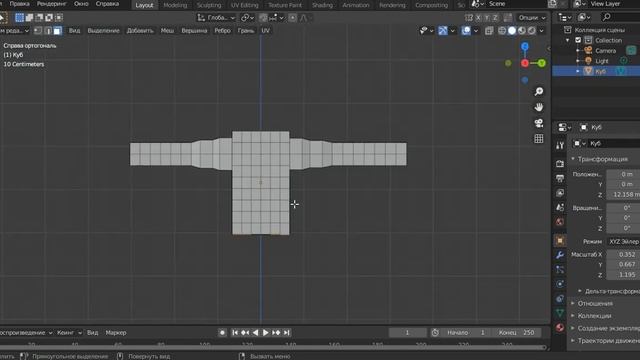The width and height of the screenshot is (640, 360).
Task: Open the View Layer properties tab
Action: click(560, 193)
